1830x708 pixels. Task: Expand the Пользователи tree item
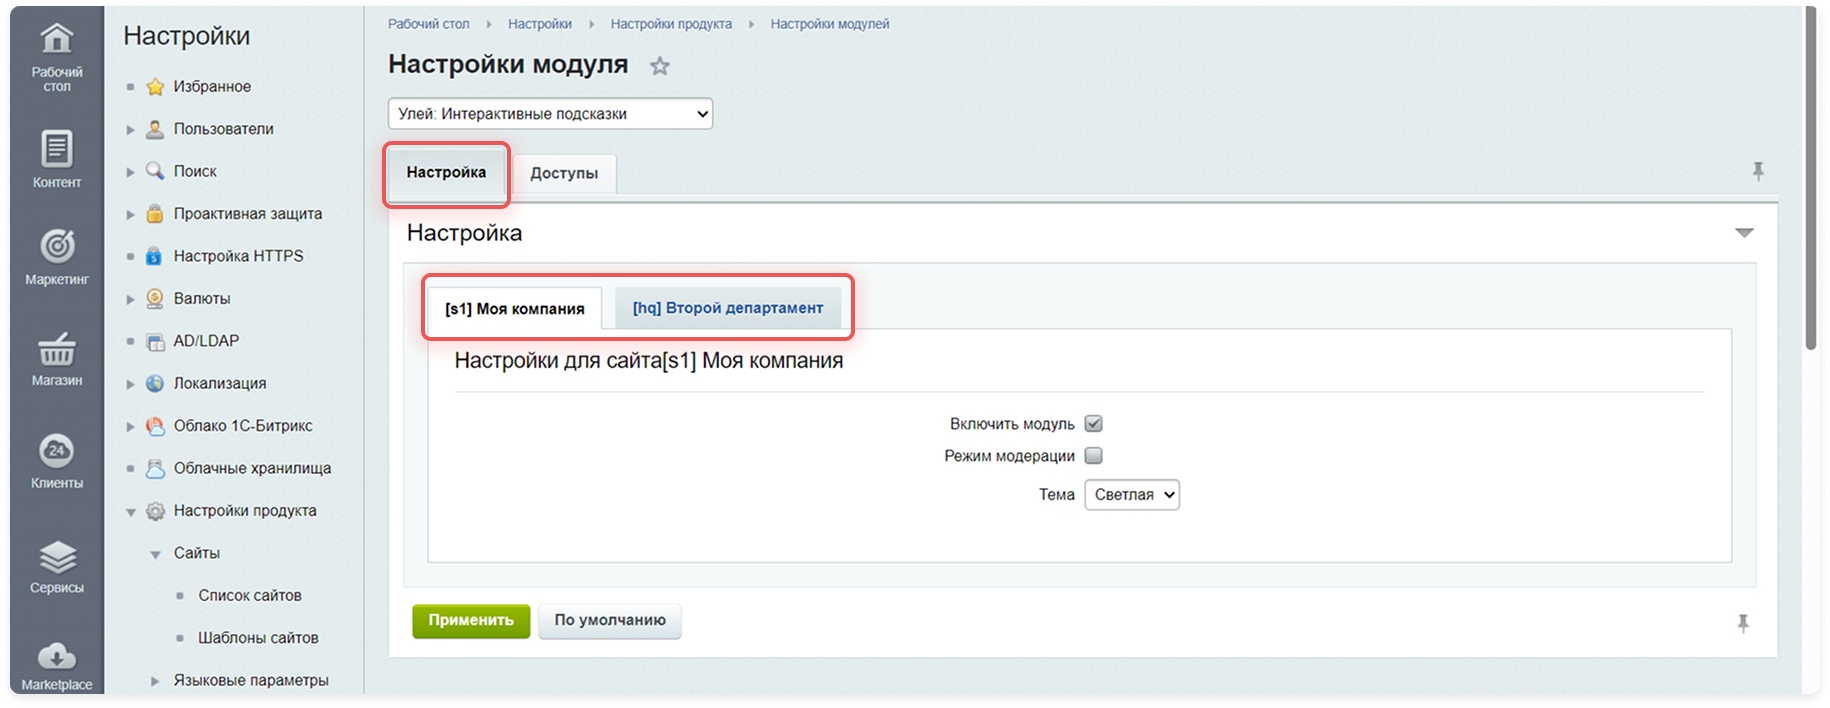coord(130,130)
